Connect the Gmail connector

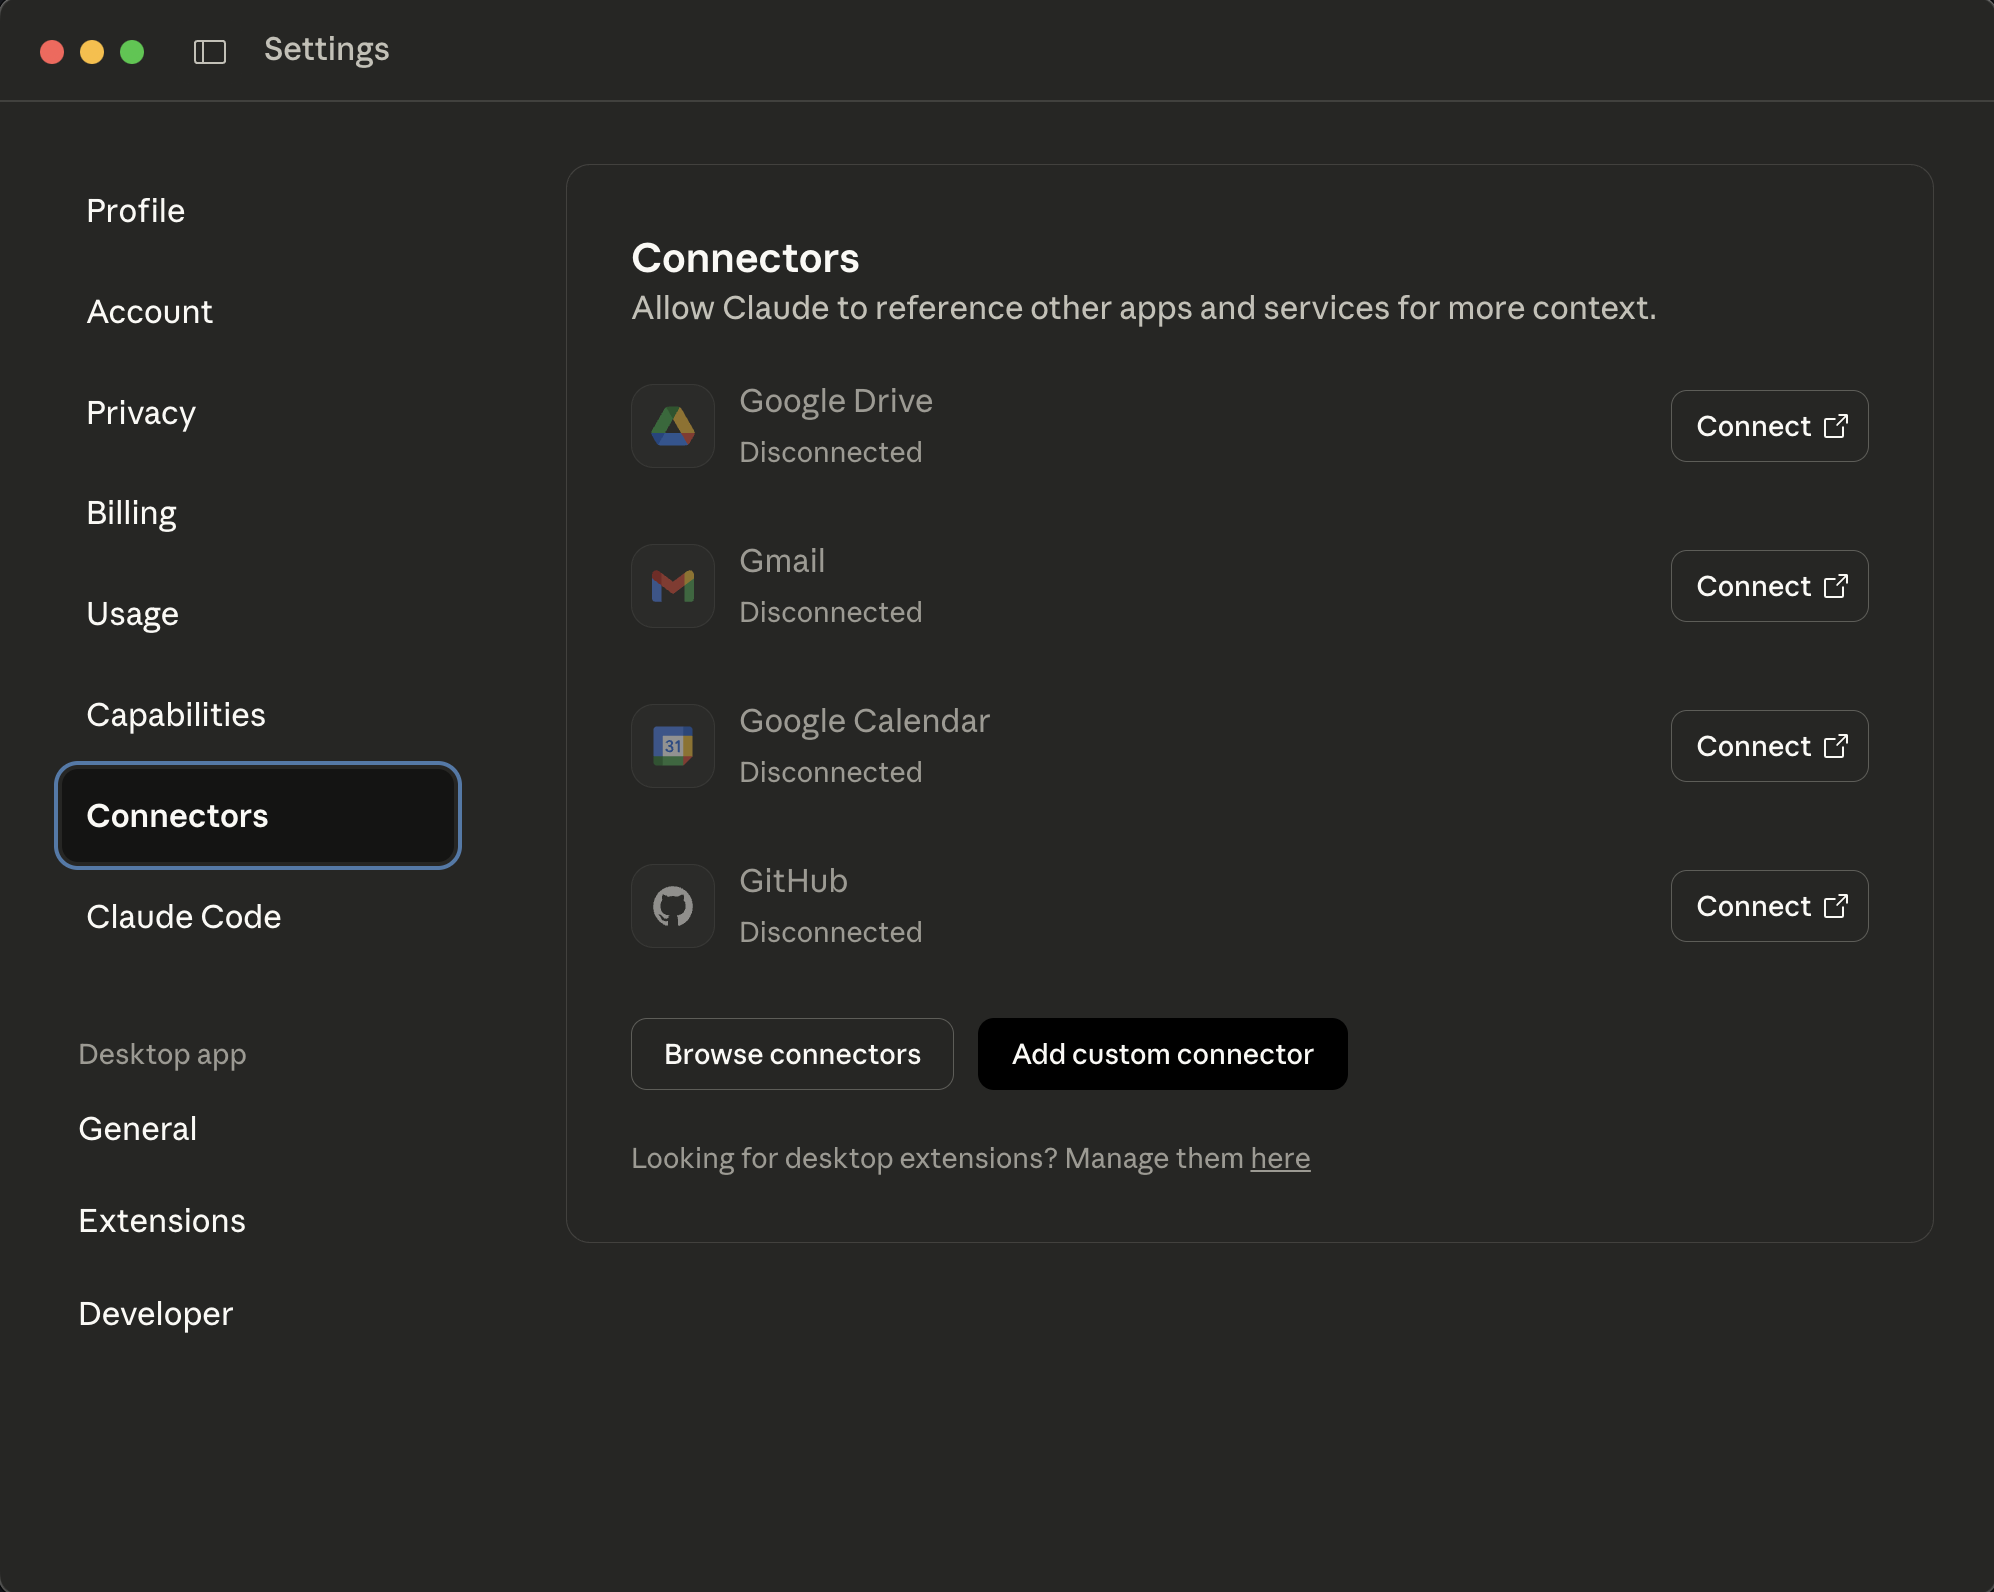pyautogui.click(x=1769, y=586)
